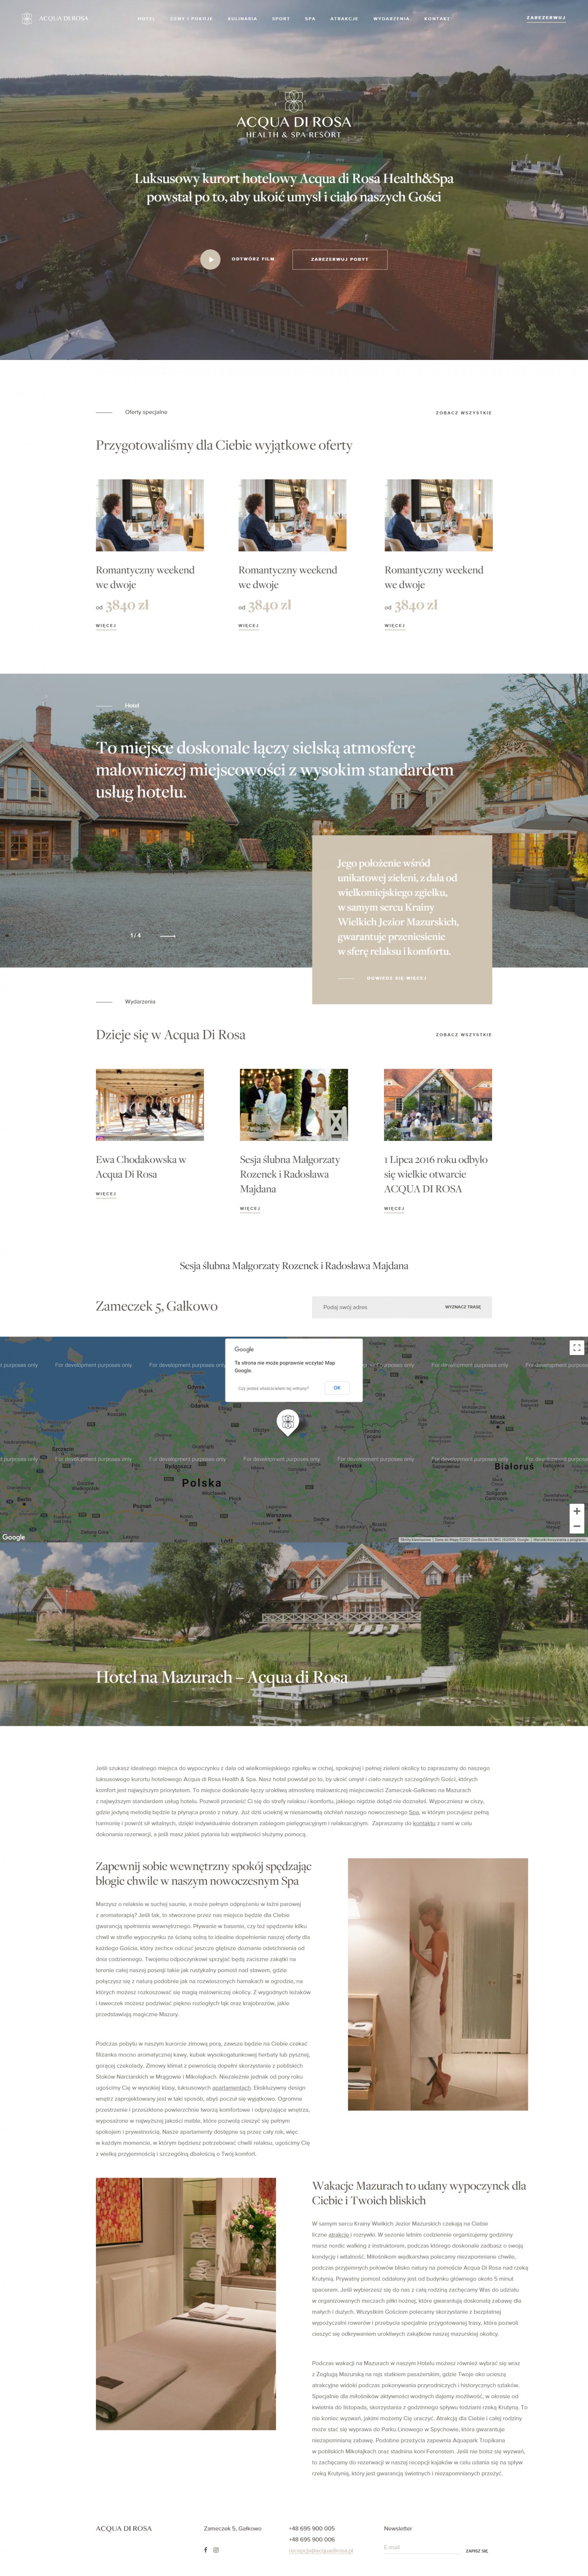This screenshot has height=2576, width=588.
Task: Open the last Romantyczny weekend offer thumbnail
Action: coord(438,515)
